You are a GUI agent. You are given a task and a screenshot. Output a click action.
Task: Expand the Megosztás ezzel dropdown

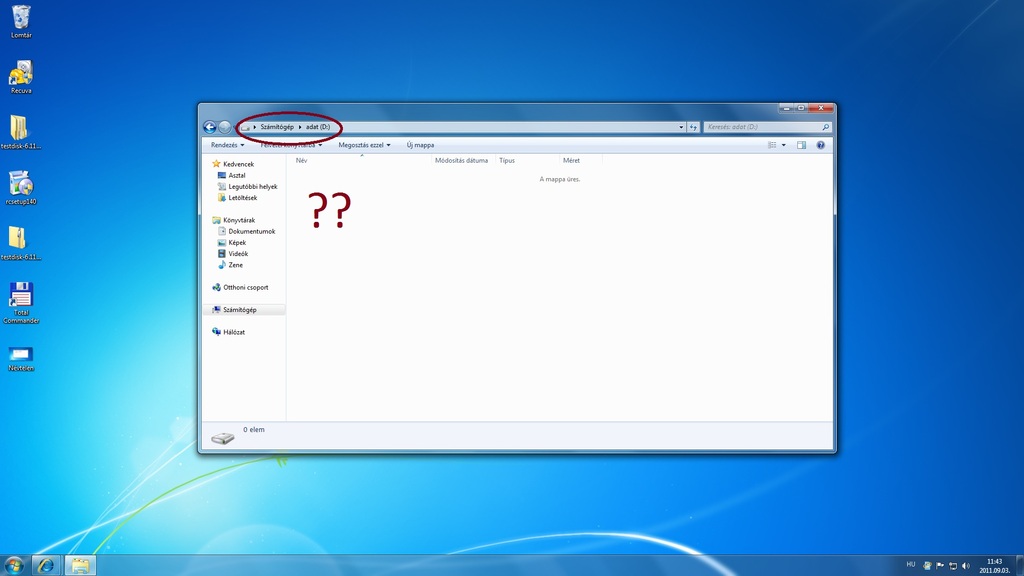click(364, 145)
